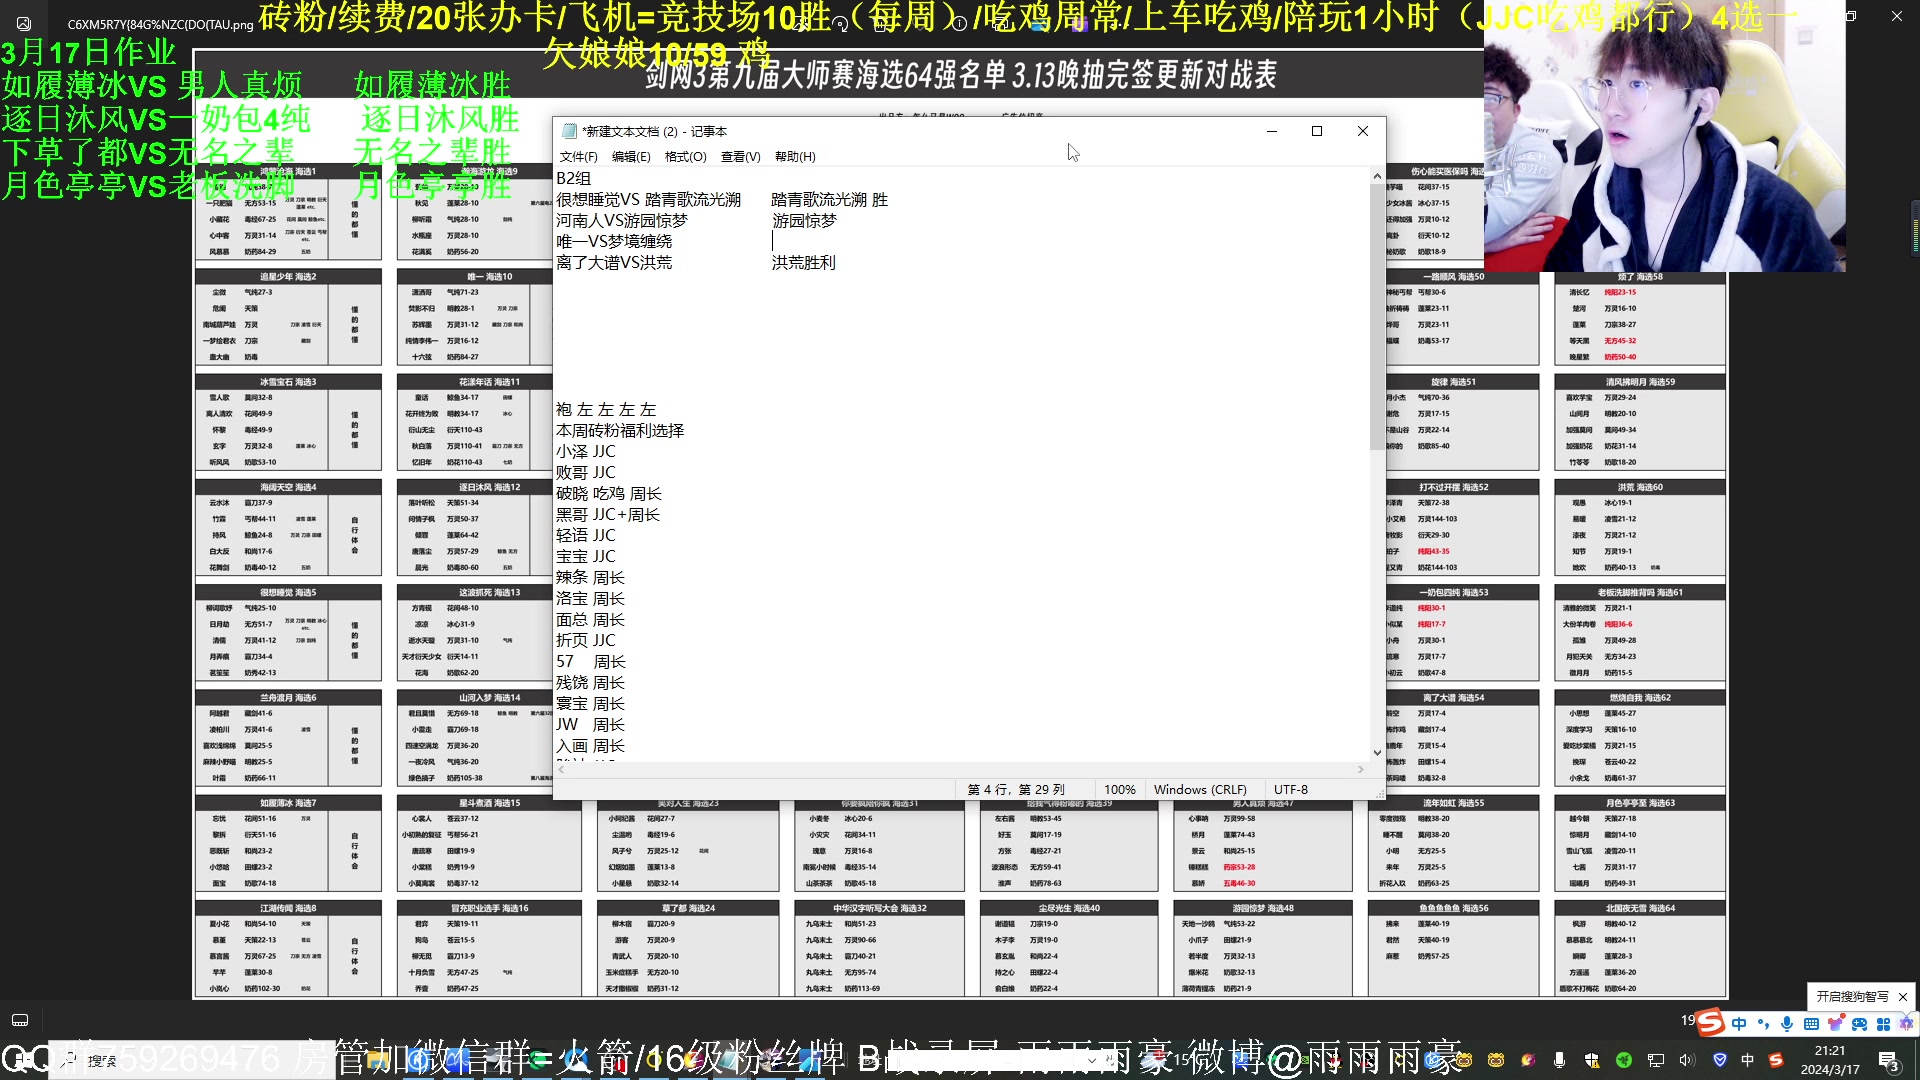Image resolution: width=1920 pixels, height=1080 pixels.
Task: Open the network tray icon
Action: tap(1656, 1060)
